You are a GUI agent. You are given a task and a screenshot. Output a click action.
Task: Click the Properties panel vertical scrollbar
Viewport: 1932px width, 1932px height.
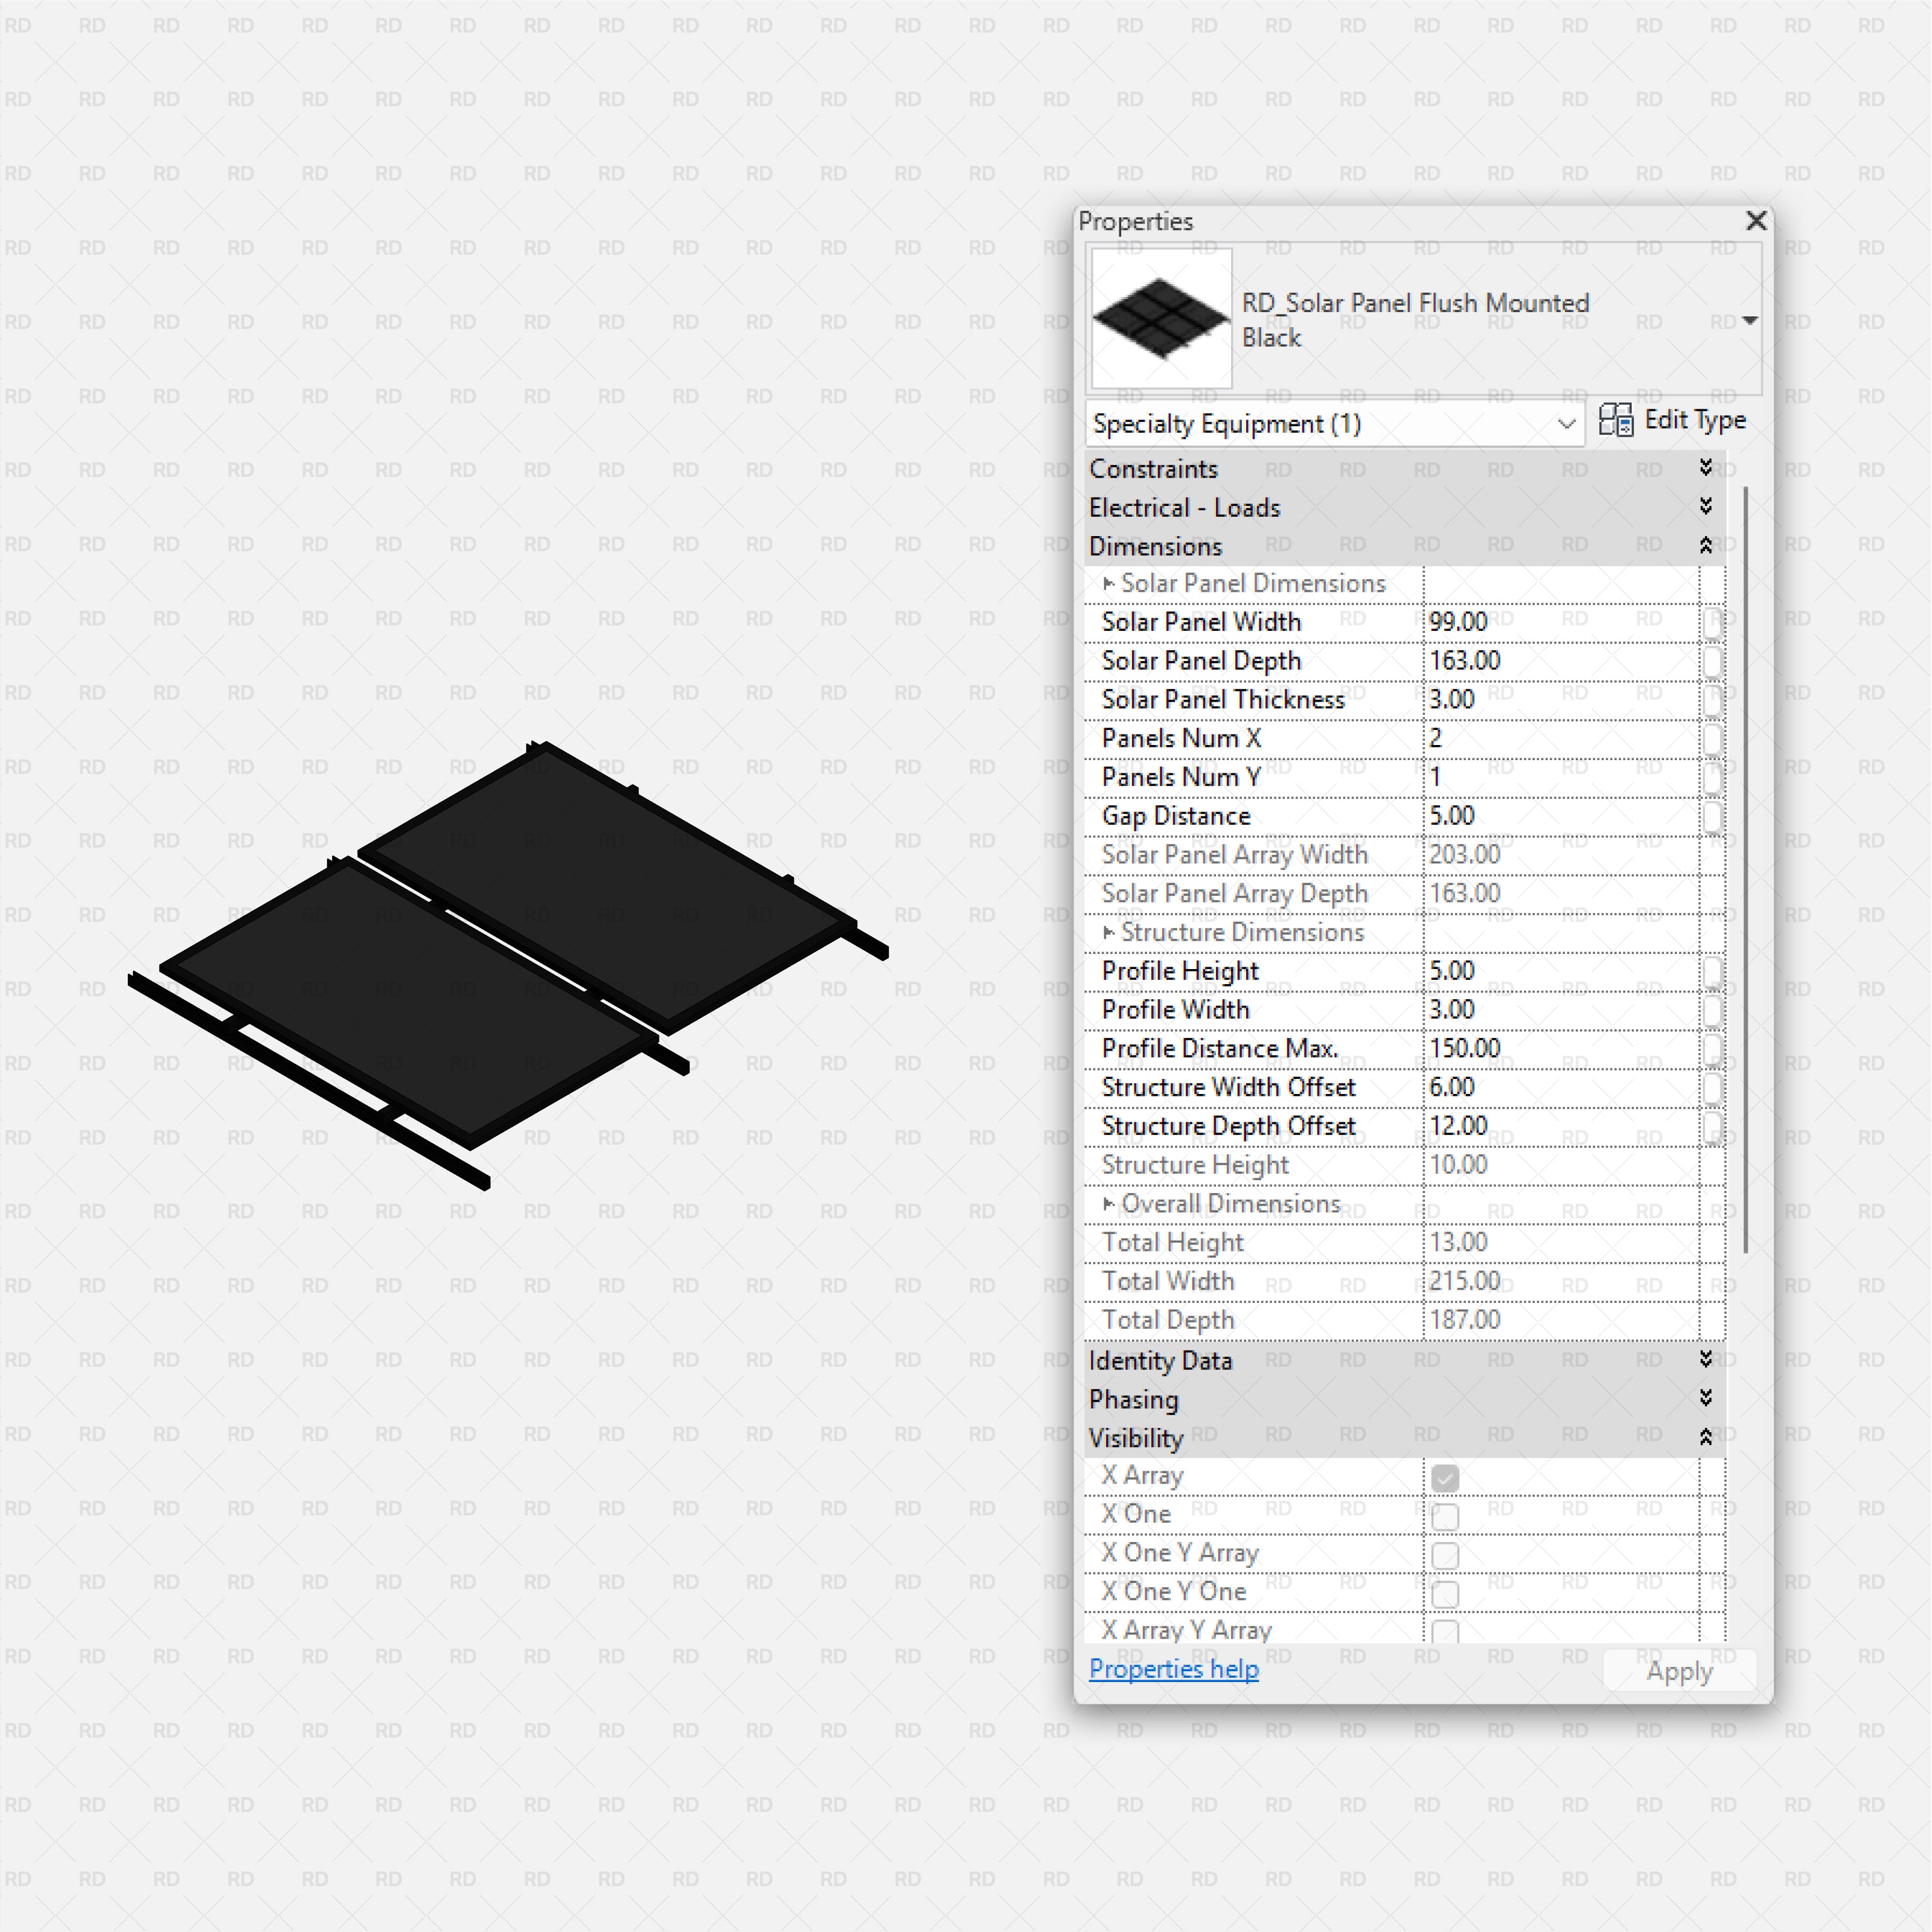[1746, 870]
